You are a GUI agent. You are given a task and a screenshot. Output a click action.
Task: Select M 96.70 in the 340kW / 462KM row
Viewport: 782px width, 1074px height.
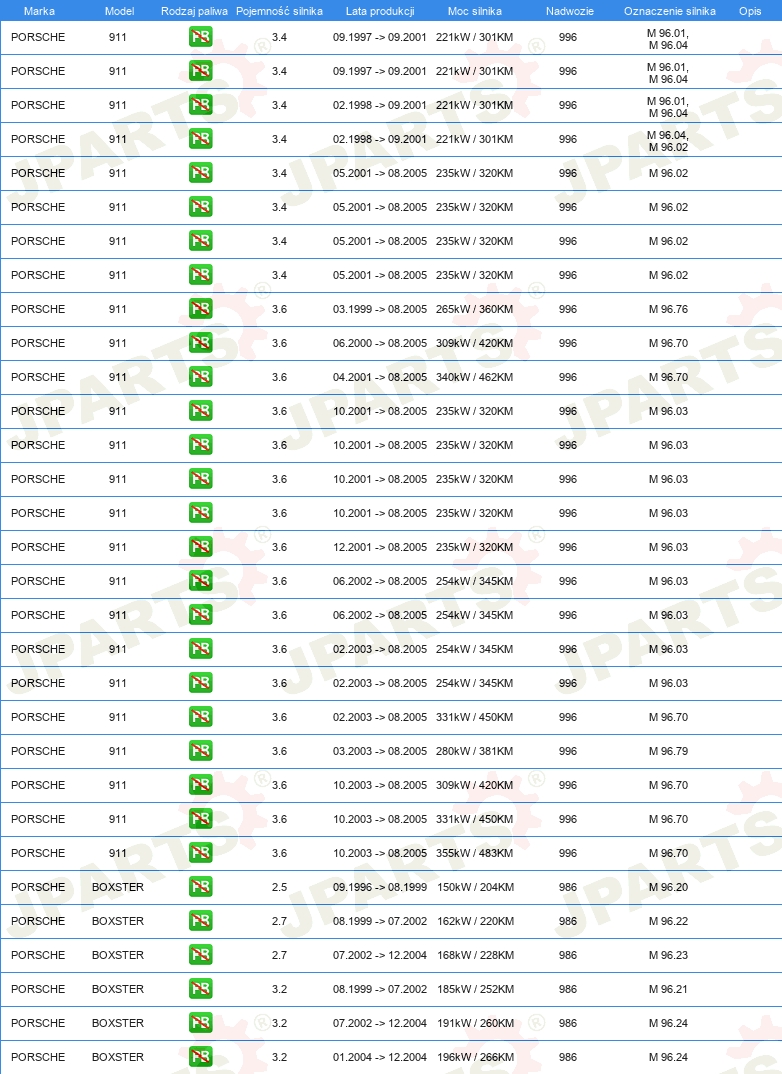pos(668,377)
